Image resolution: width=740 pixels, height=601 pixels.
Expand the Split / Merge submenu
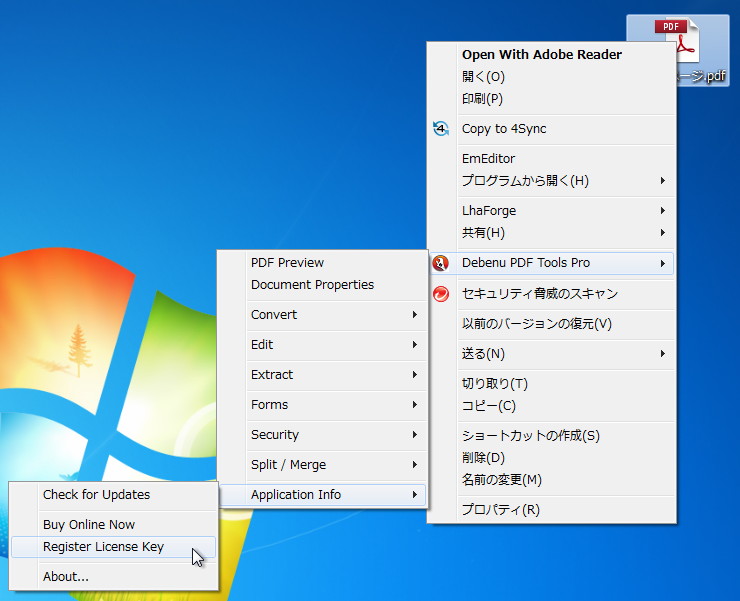point(322,465)
